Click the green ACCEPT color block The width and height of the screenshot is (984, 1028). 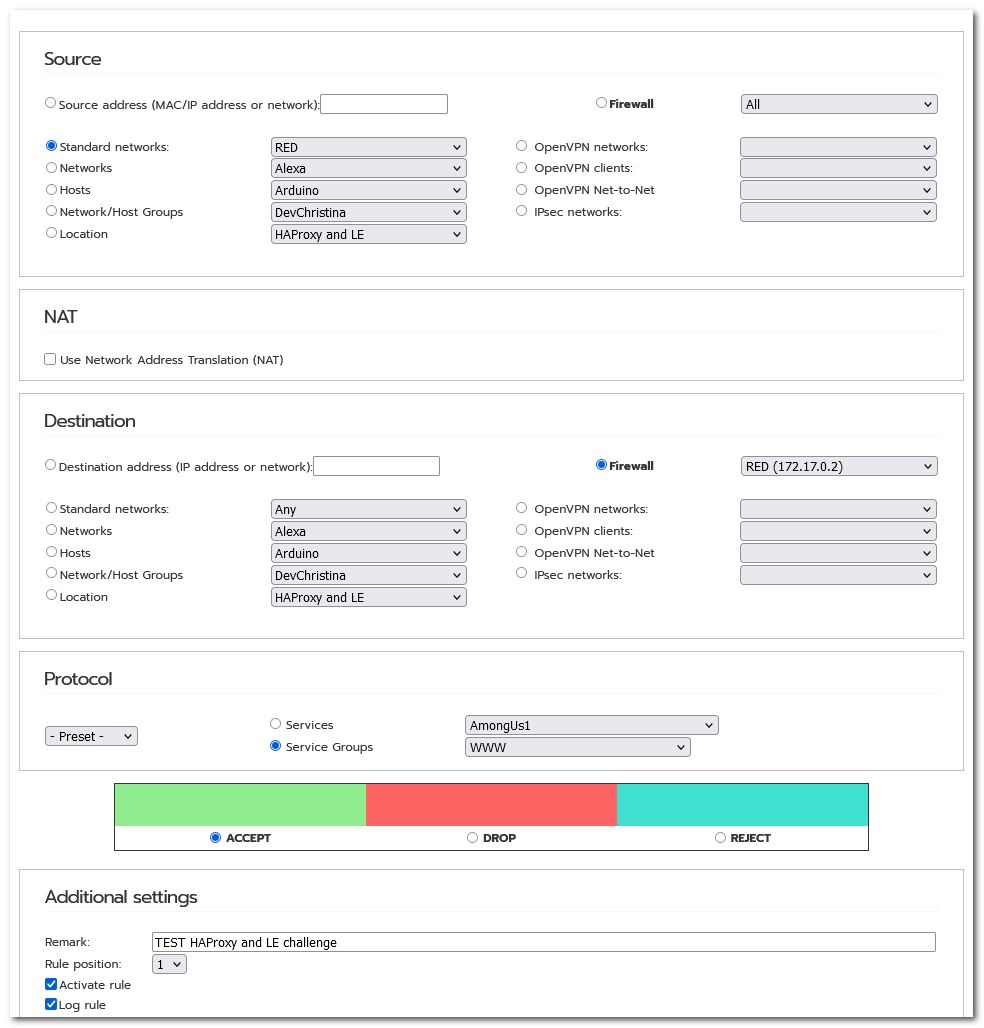pyautogui.click(x=240, y=804)
